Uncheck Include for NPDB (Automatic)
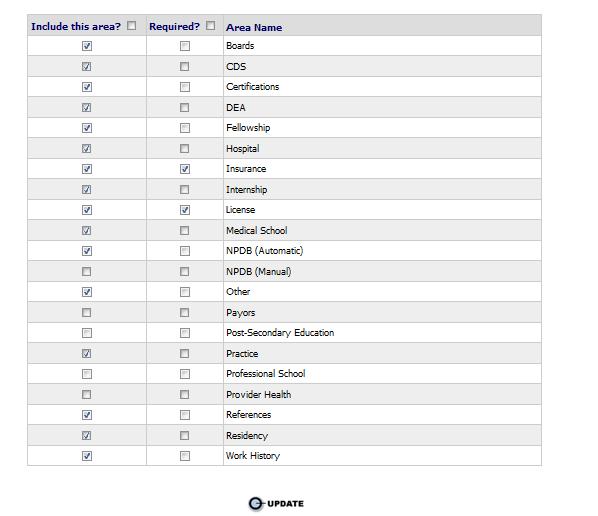598x516 pixels. tap(87, 251)
